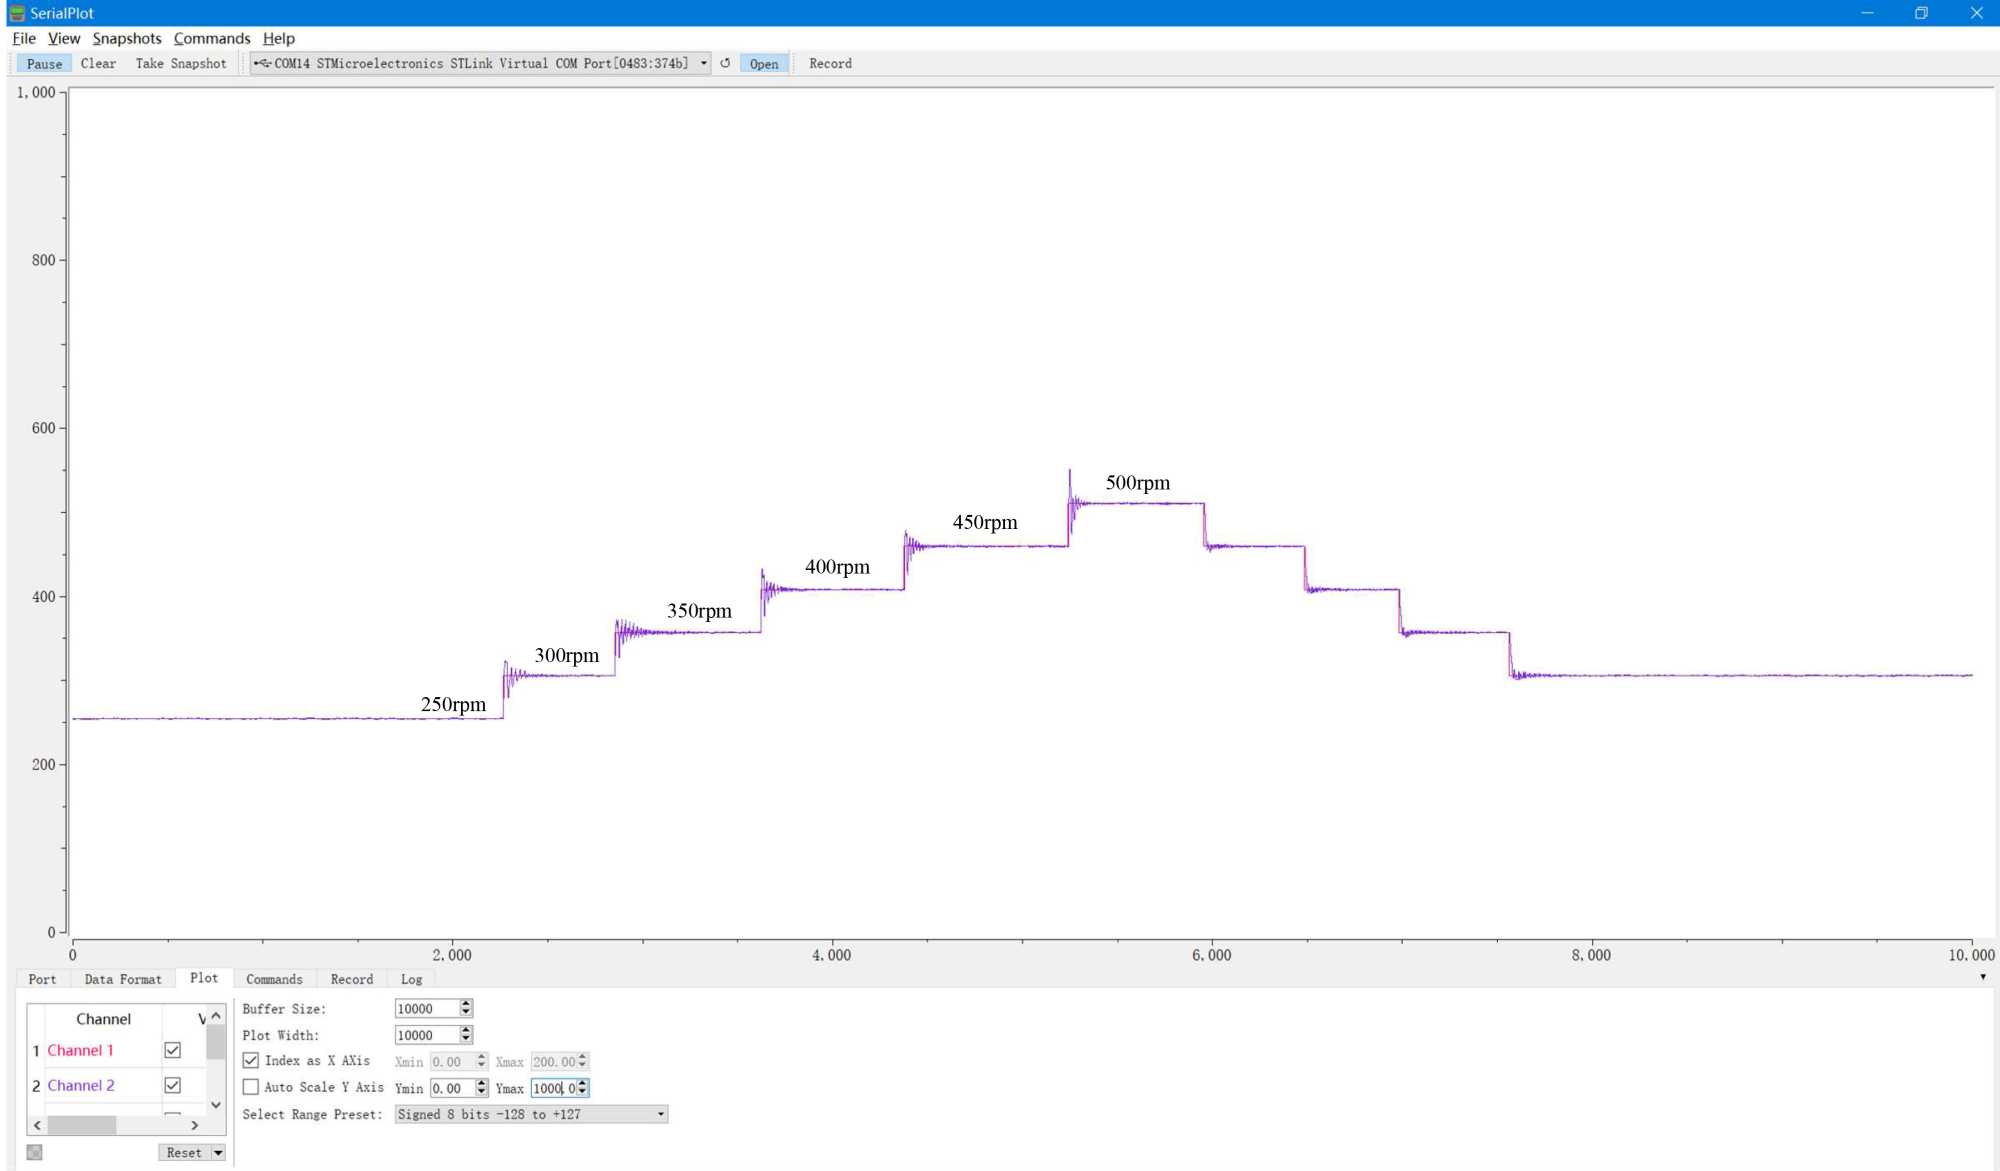Uncheck Channel 1 visibility checkbox
Screen dimensions: 2000x1171
click(x=173, y=1050)
